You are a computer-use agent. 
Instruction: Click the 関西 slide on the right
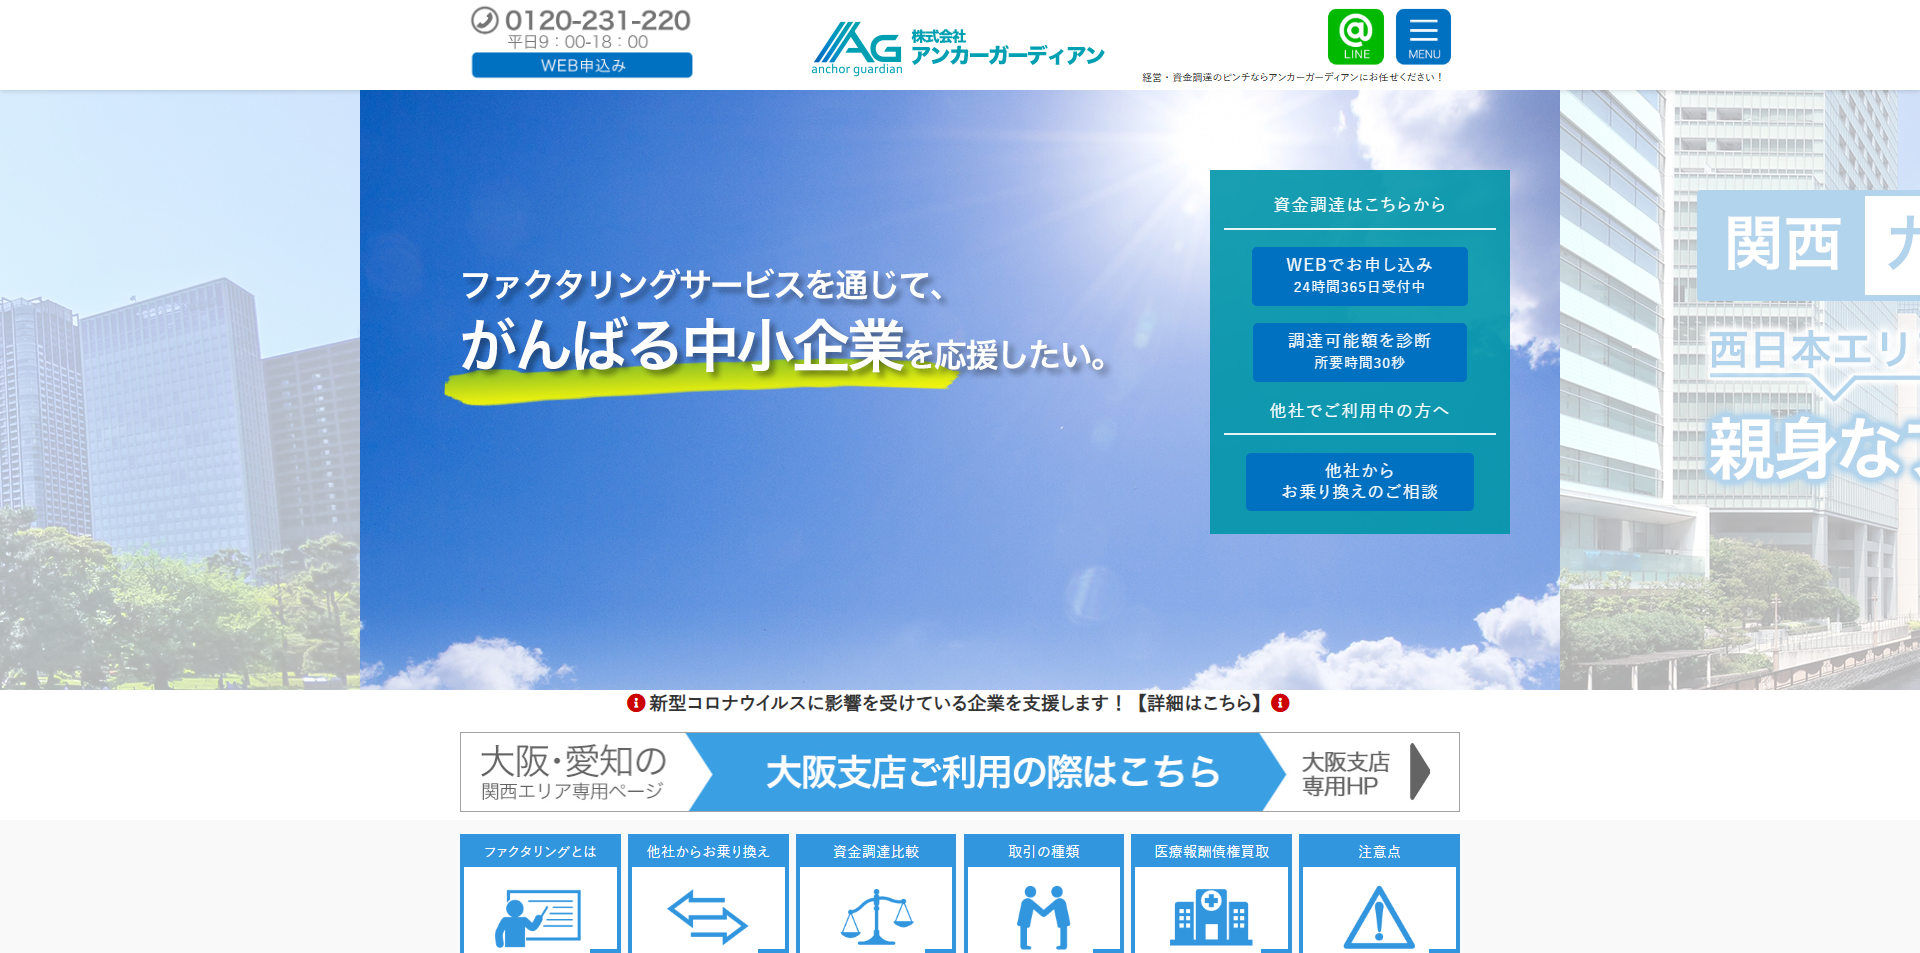point(1781,245)
